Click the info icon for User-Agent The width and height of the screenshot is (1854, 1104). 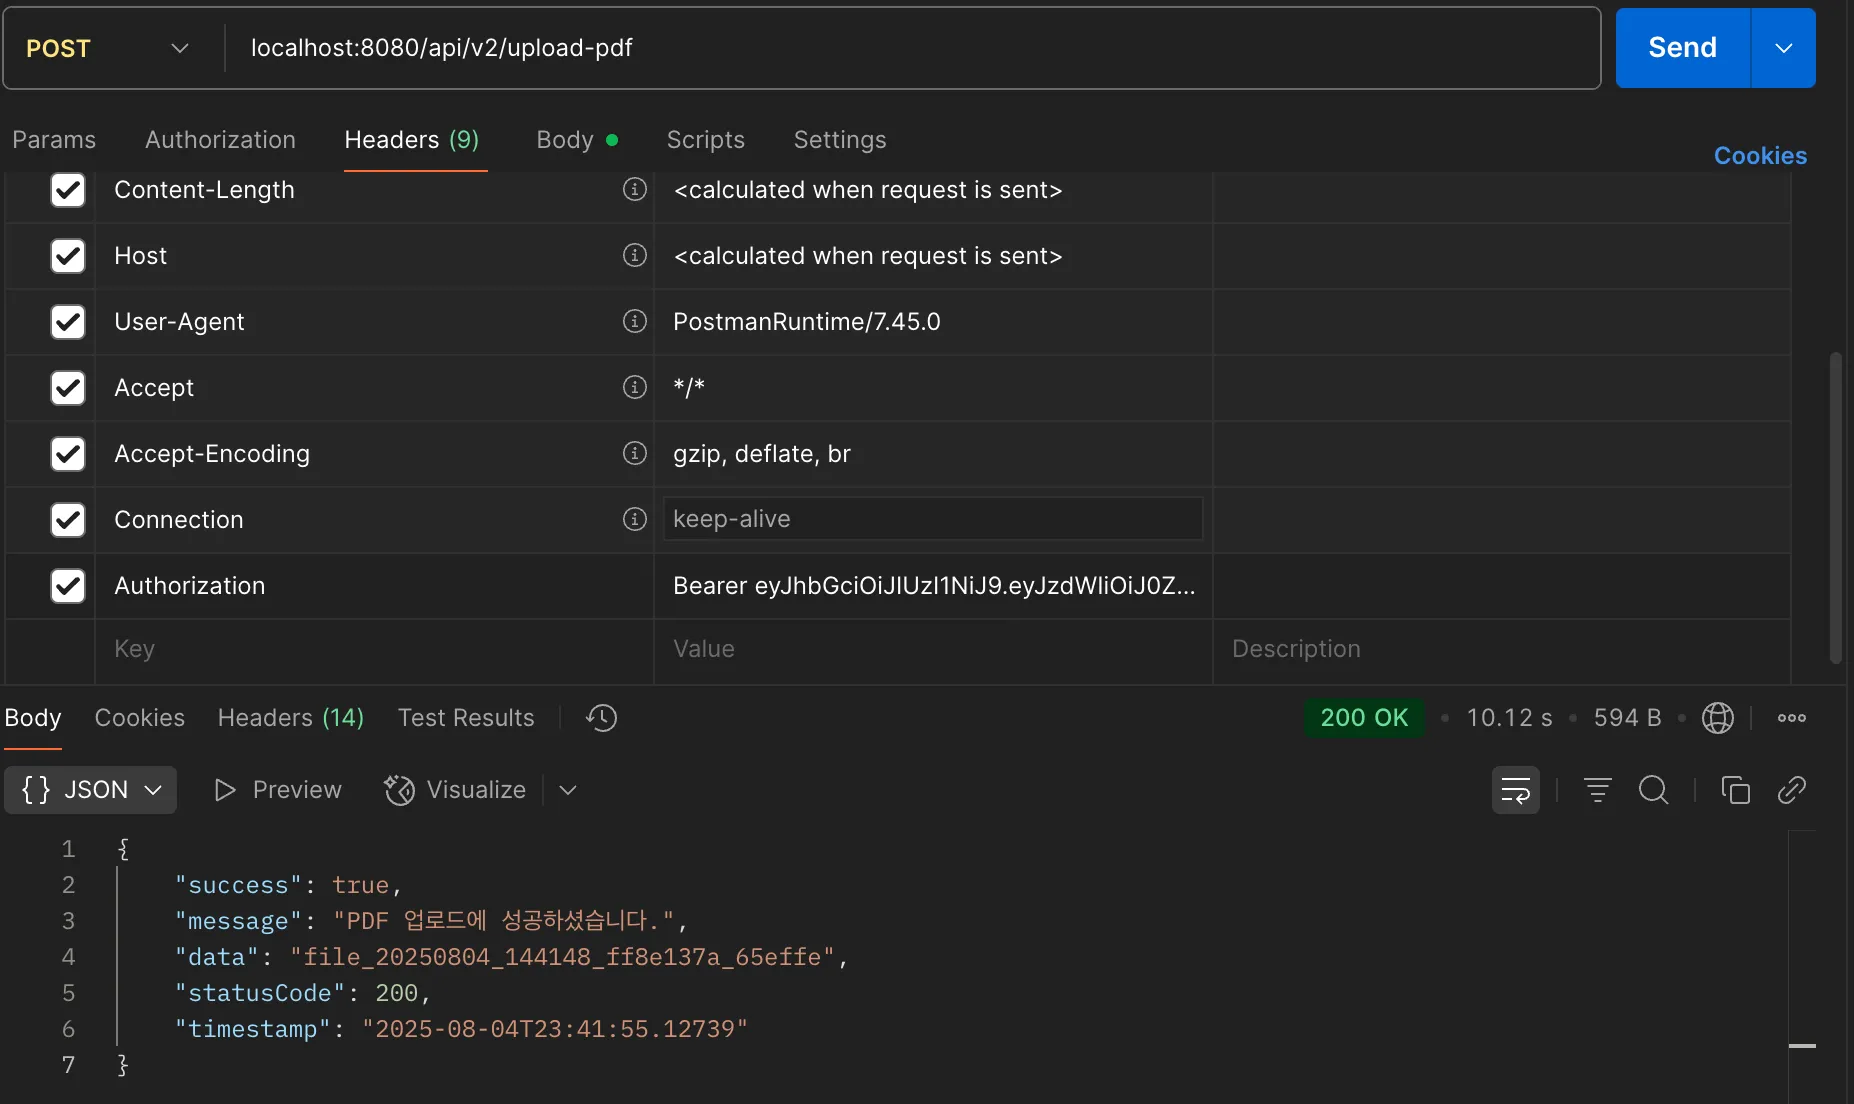[x=635, y=321]
